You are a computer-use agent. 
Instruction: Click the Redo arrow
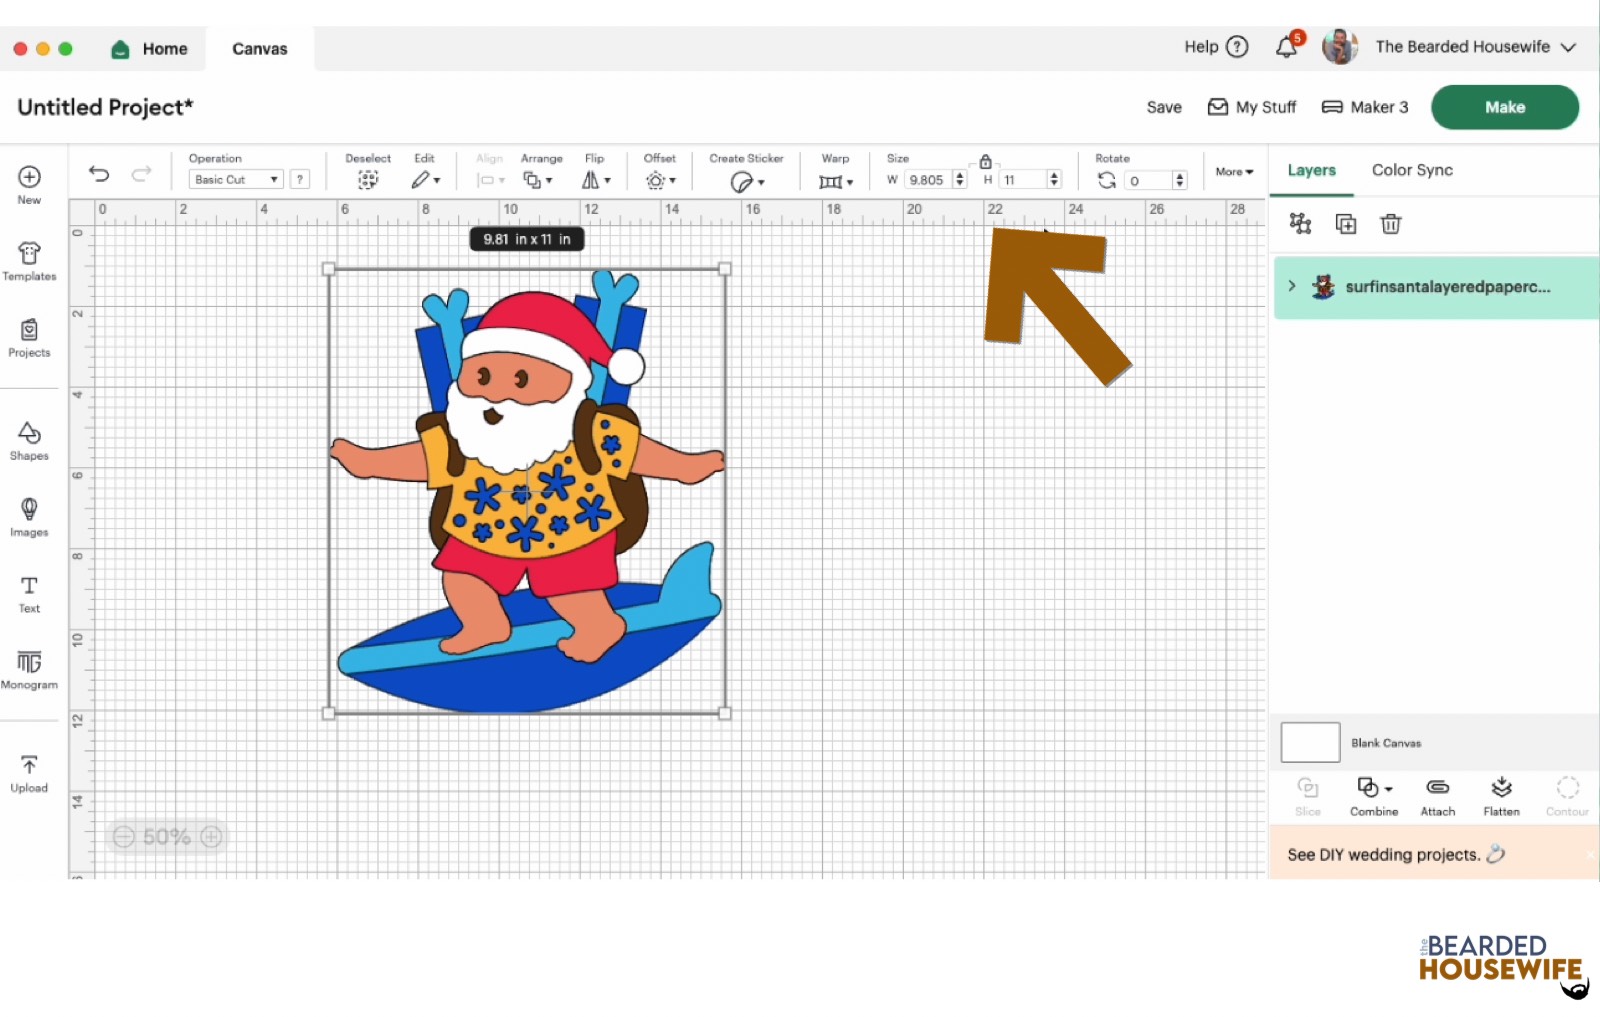click(x=141, y=174)
